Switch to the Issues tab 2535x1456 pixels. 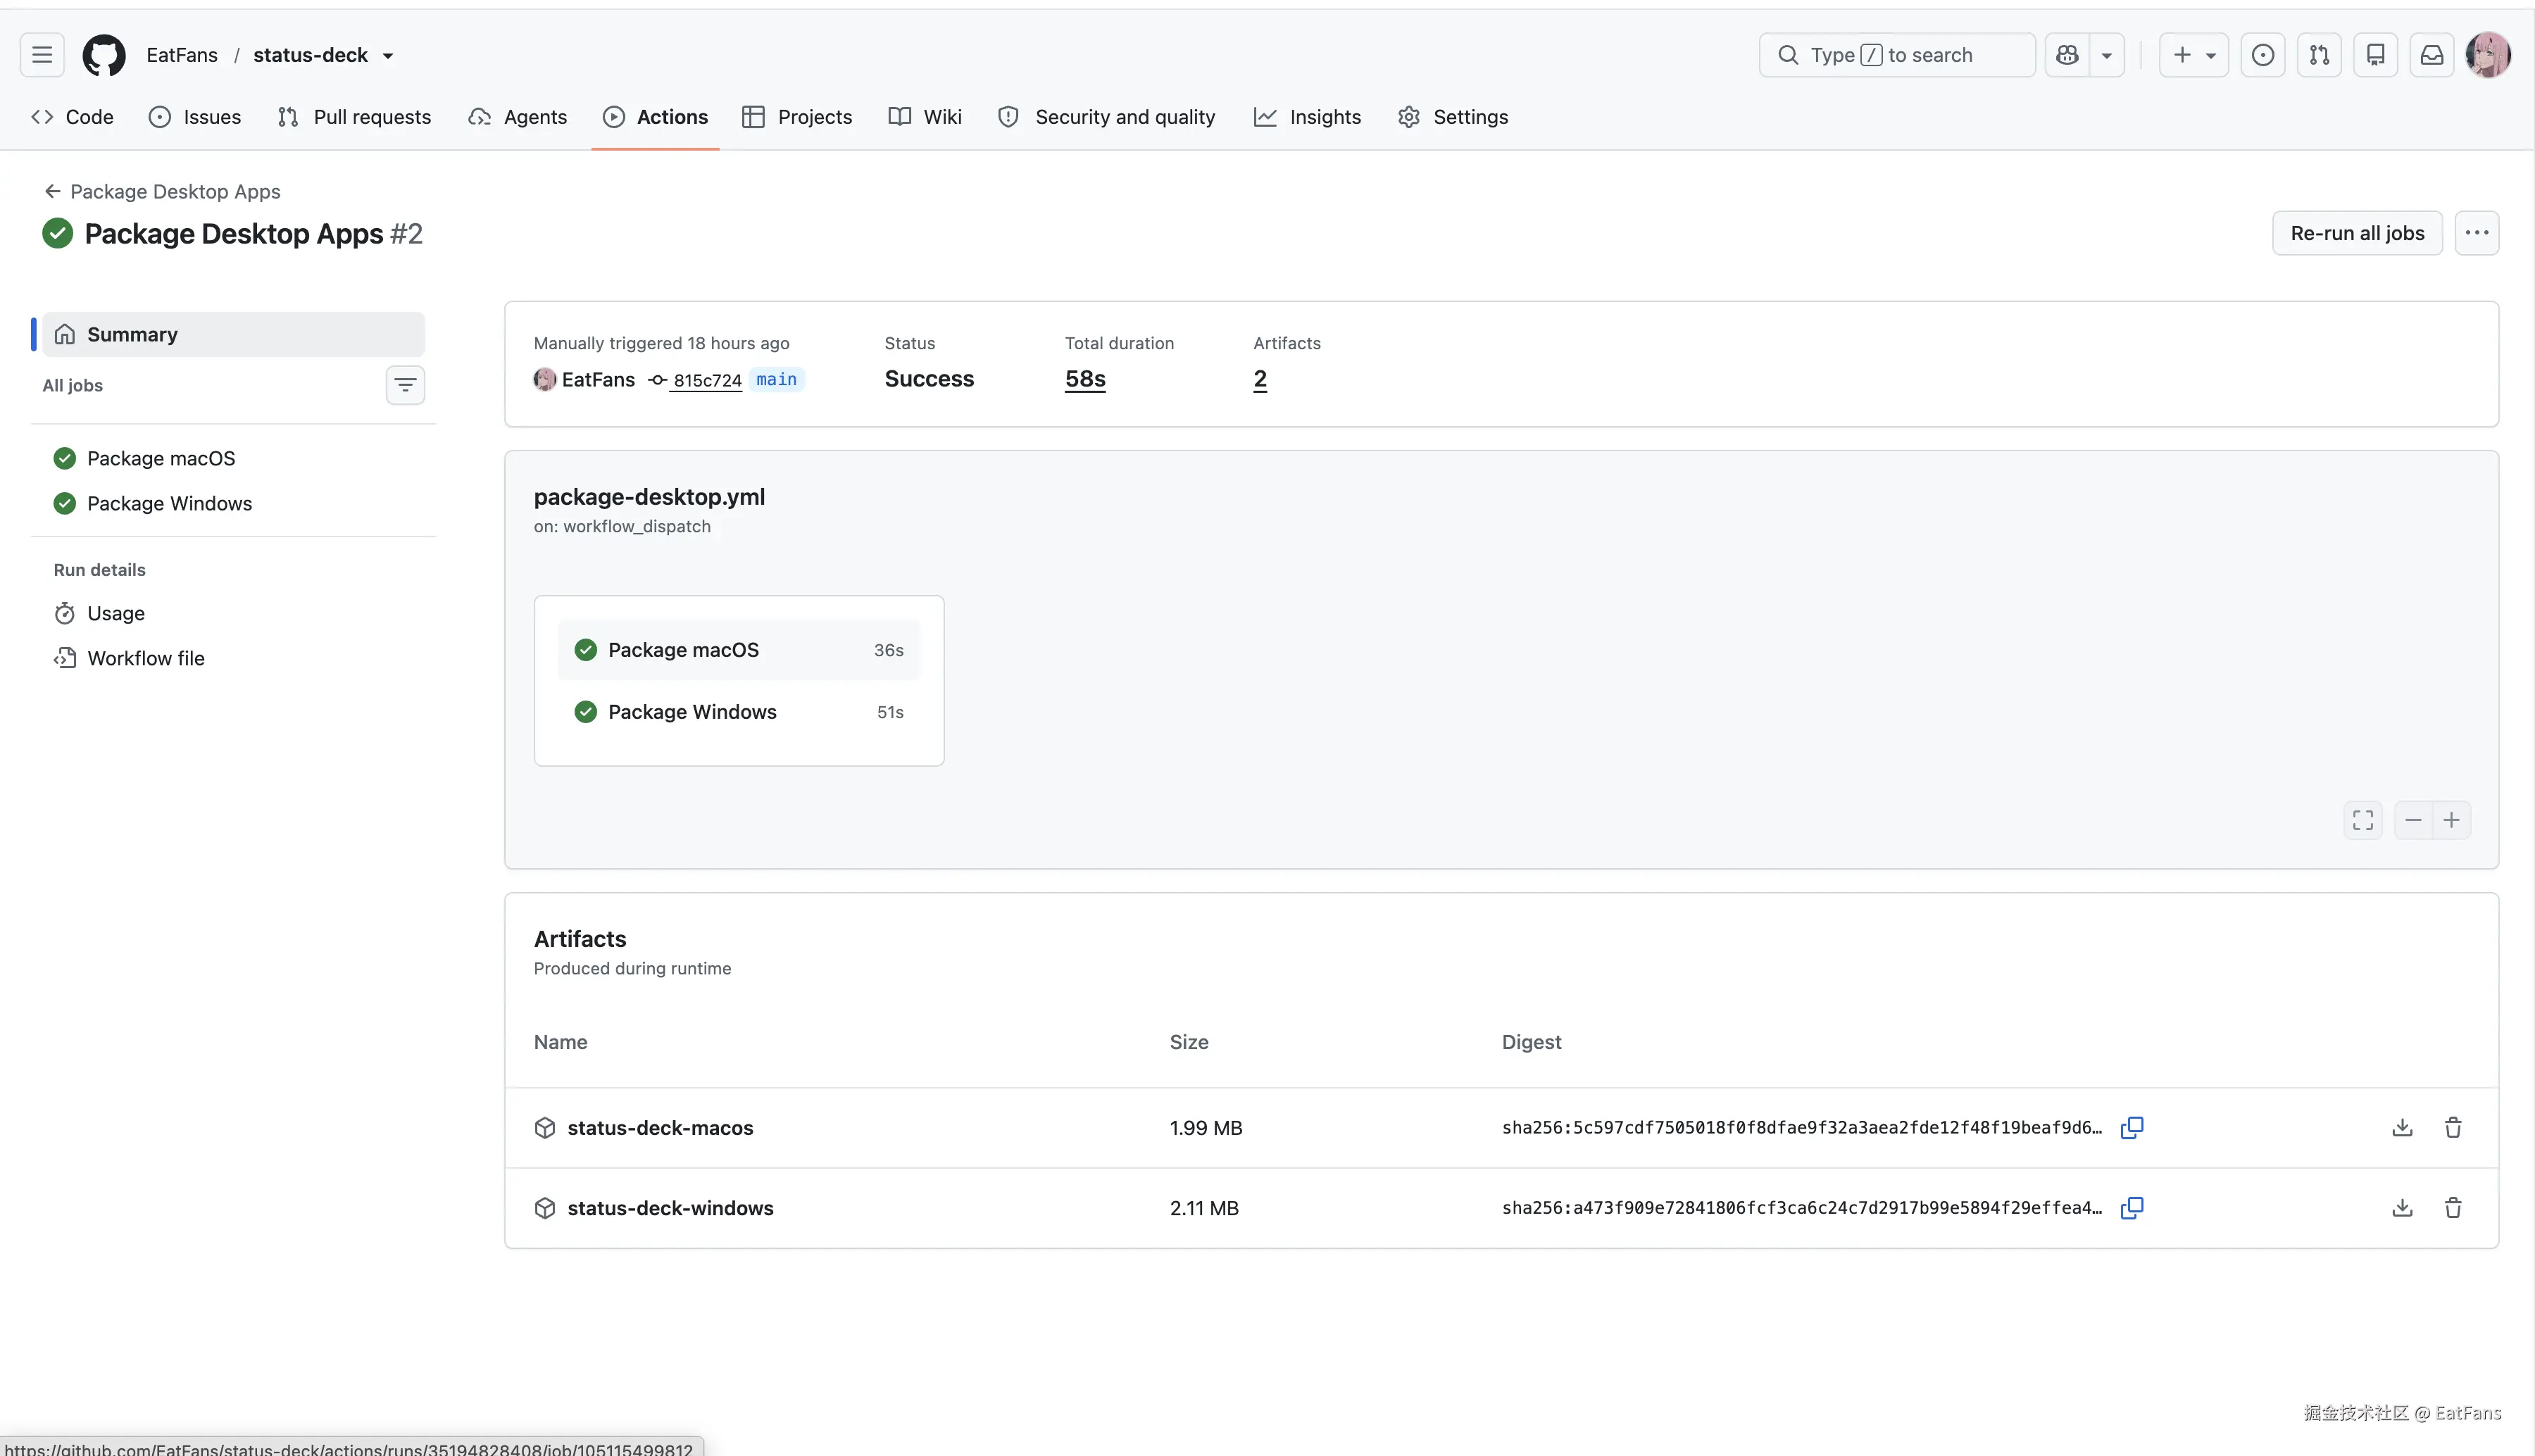[195, 117]
